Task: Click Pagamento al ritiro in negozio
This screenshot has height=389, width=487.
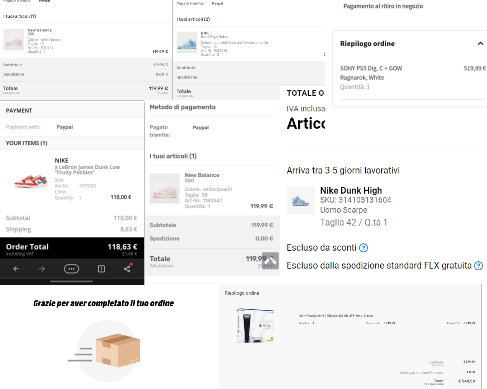Action: (x=383, y=6)
